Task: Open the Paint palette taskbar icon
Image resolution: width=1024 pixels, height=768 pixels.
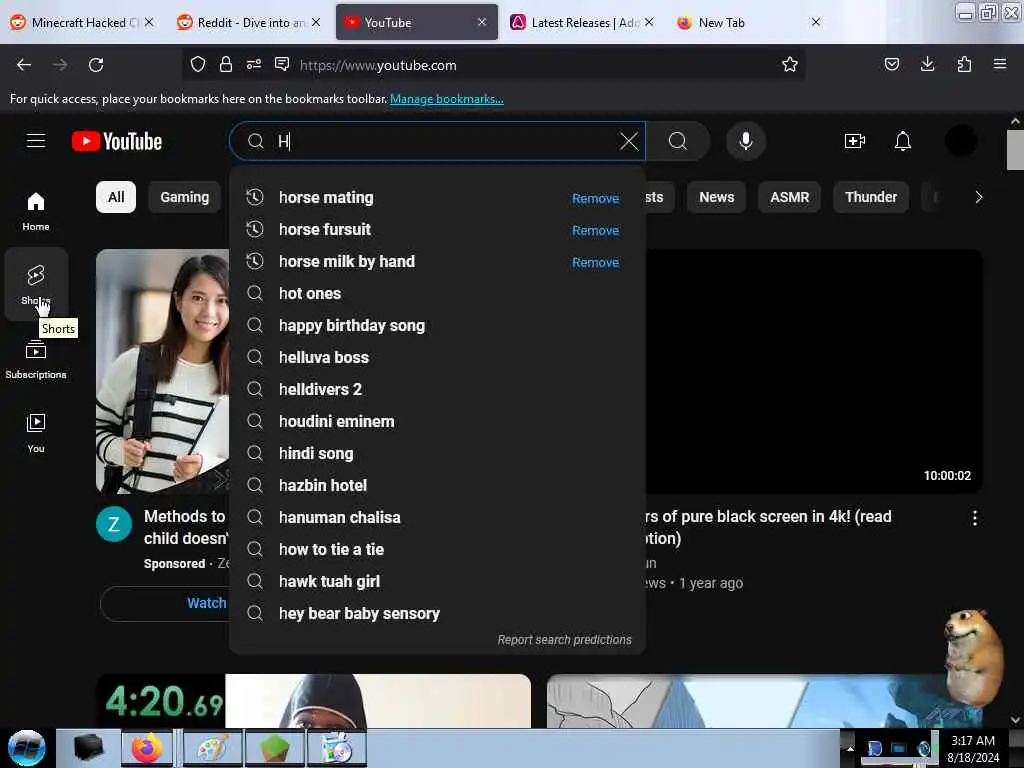Action: point(213,748)
